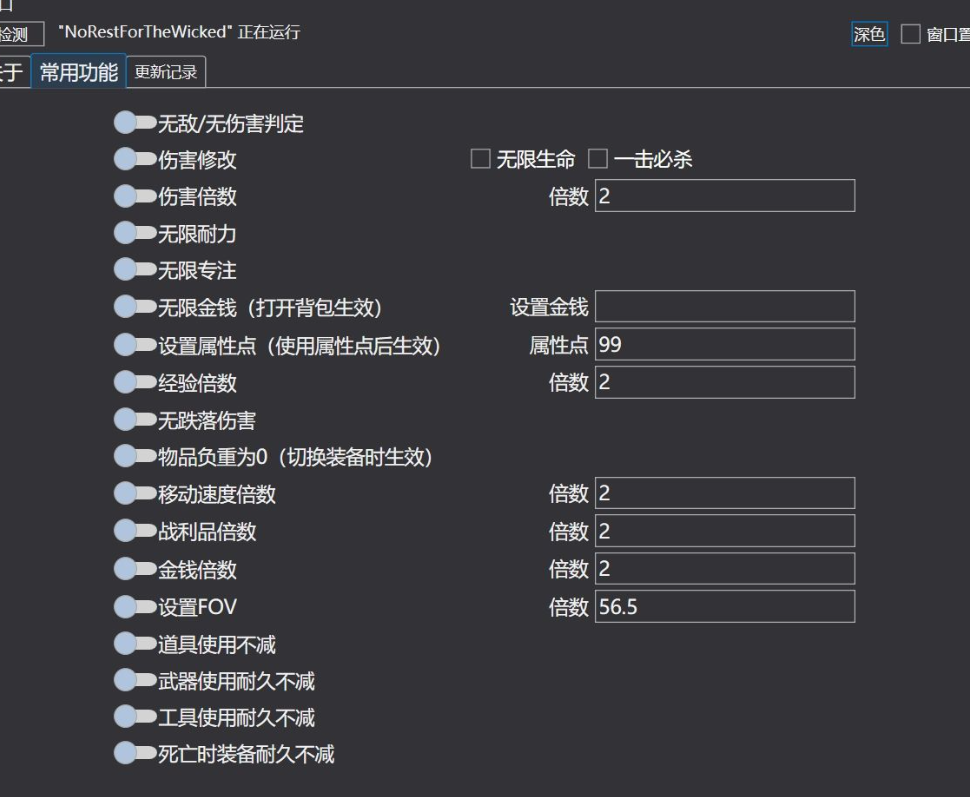Tick the 一击必杀 checkbox
Screen dimensions: 970x797
(x=598, y=159)
